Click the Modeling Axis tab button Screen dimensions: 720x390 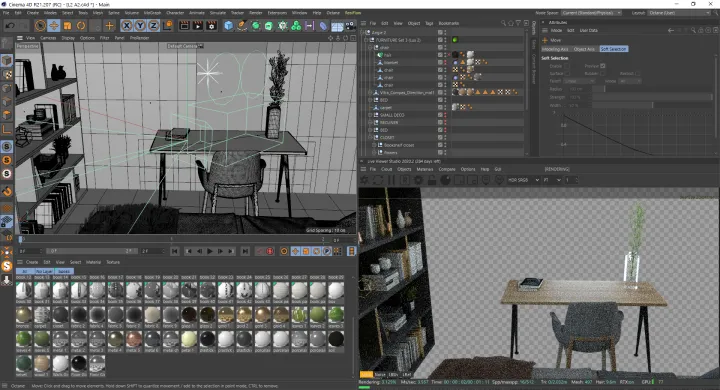[x=556, y=49]
